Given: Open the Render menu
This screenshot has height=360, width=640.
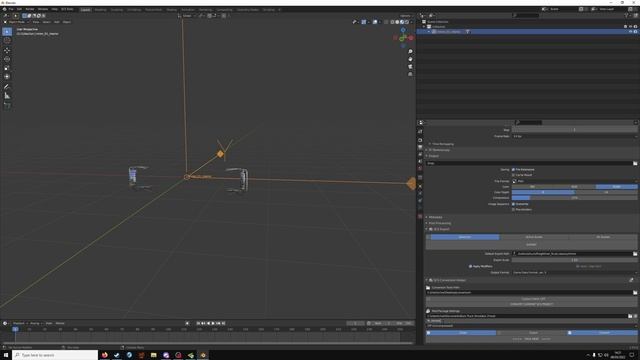Looking at the screenshot, I should 30,9.
